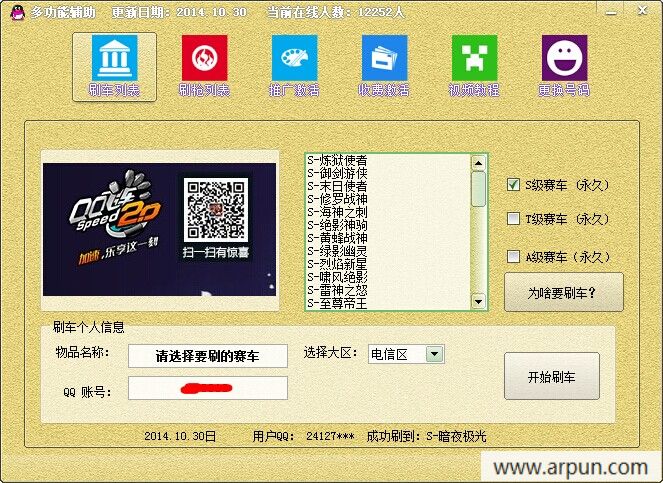Select S-绿影幽灵 in the list
This screenshot has height=483, width=663.
(x=337, y=252)
